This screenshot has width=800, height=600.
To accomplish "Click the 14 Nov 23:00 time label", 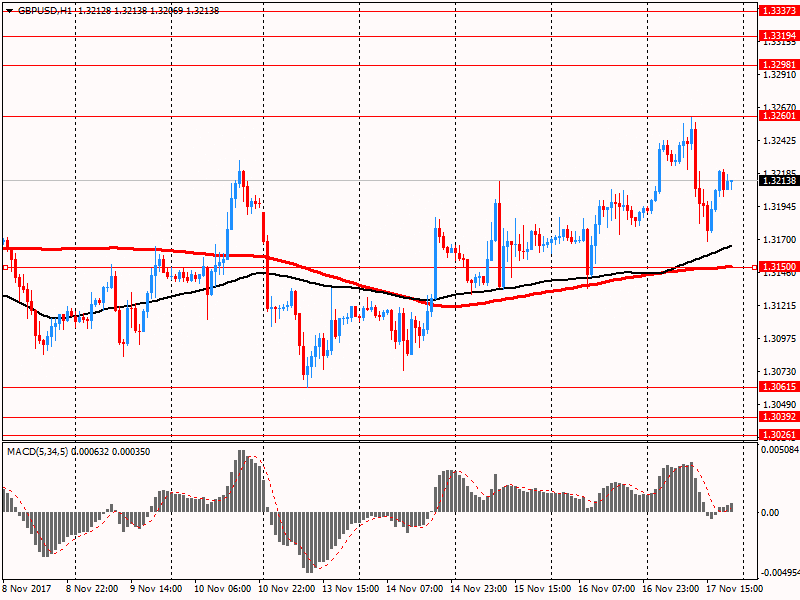I will tap(479, 589).
